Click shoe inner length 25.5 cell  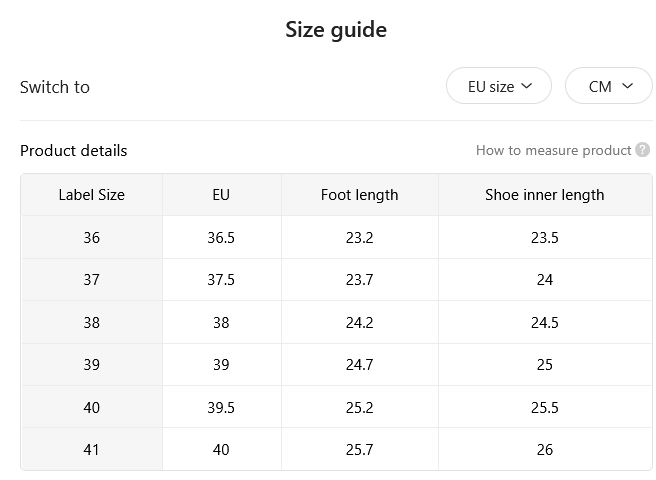[545, 407]
